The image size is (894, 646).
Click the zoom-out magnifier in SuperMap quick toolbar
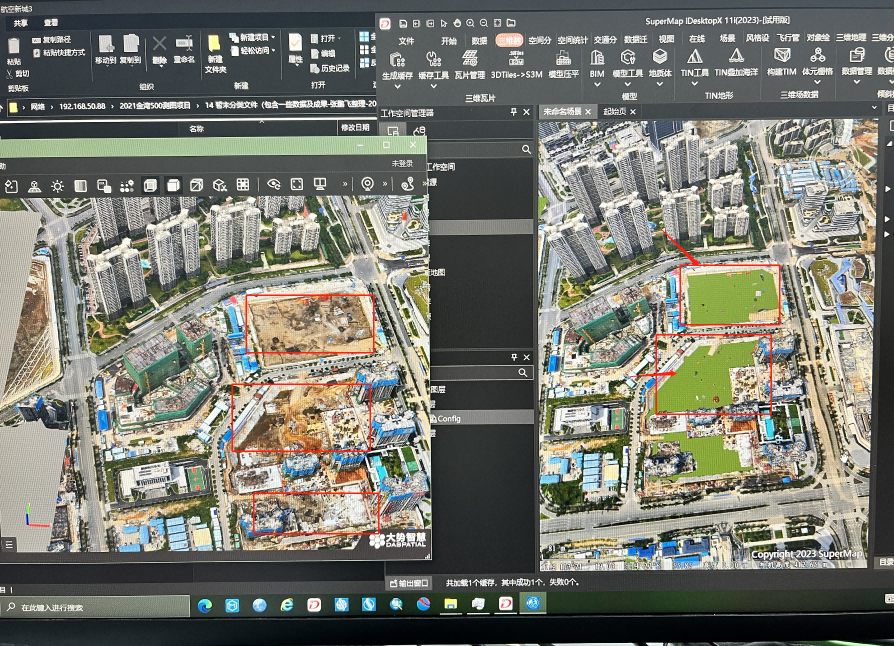pos(484,23)
